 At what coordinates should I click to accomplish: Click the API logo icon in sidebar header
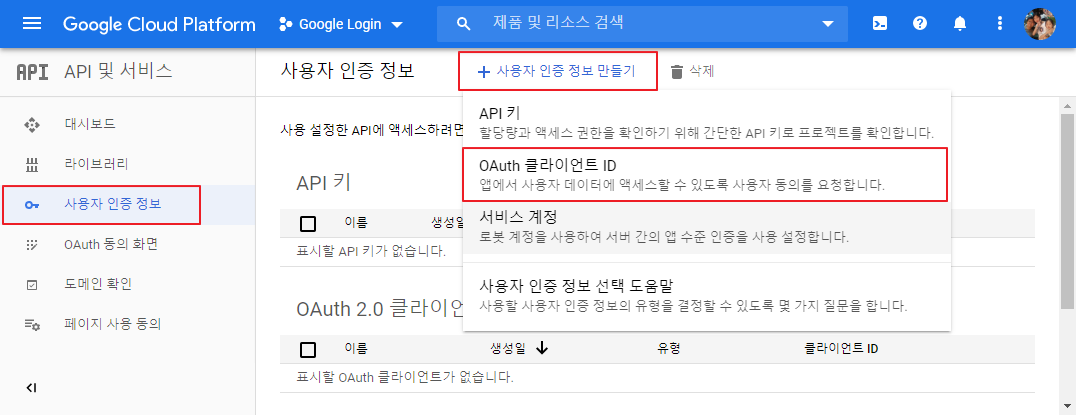[x=32, y=71]
